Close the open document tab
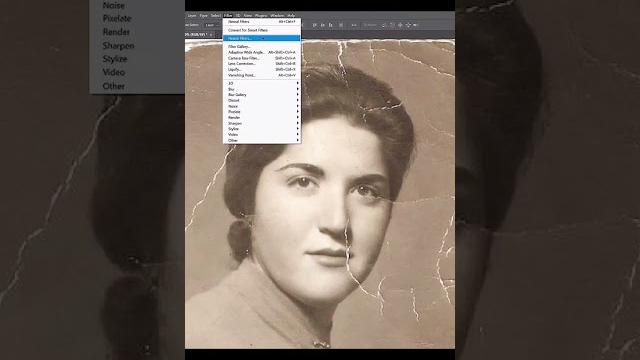The width and height of the screenshot is (640, 360). [x=211, y=35]
